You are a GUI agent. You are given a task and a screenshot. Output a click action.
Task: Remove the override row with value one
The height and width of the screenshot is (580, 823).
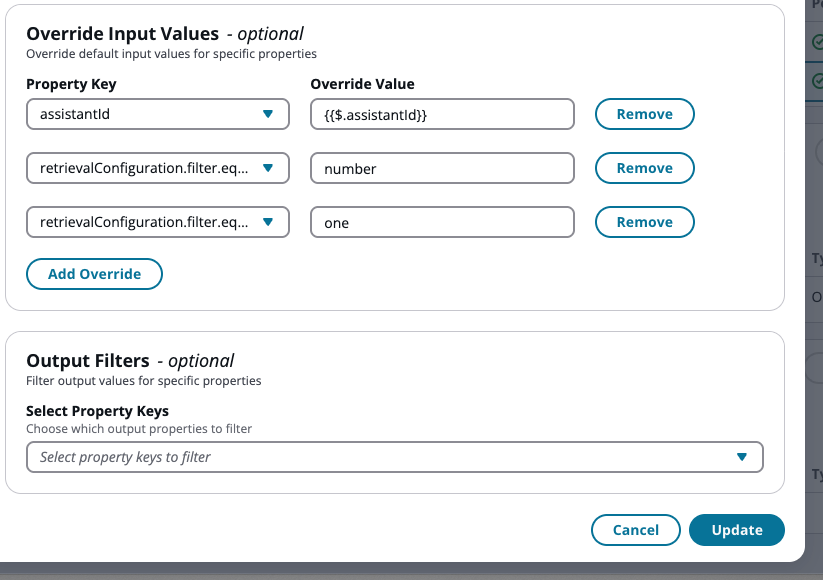(644, 222)
